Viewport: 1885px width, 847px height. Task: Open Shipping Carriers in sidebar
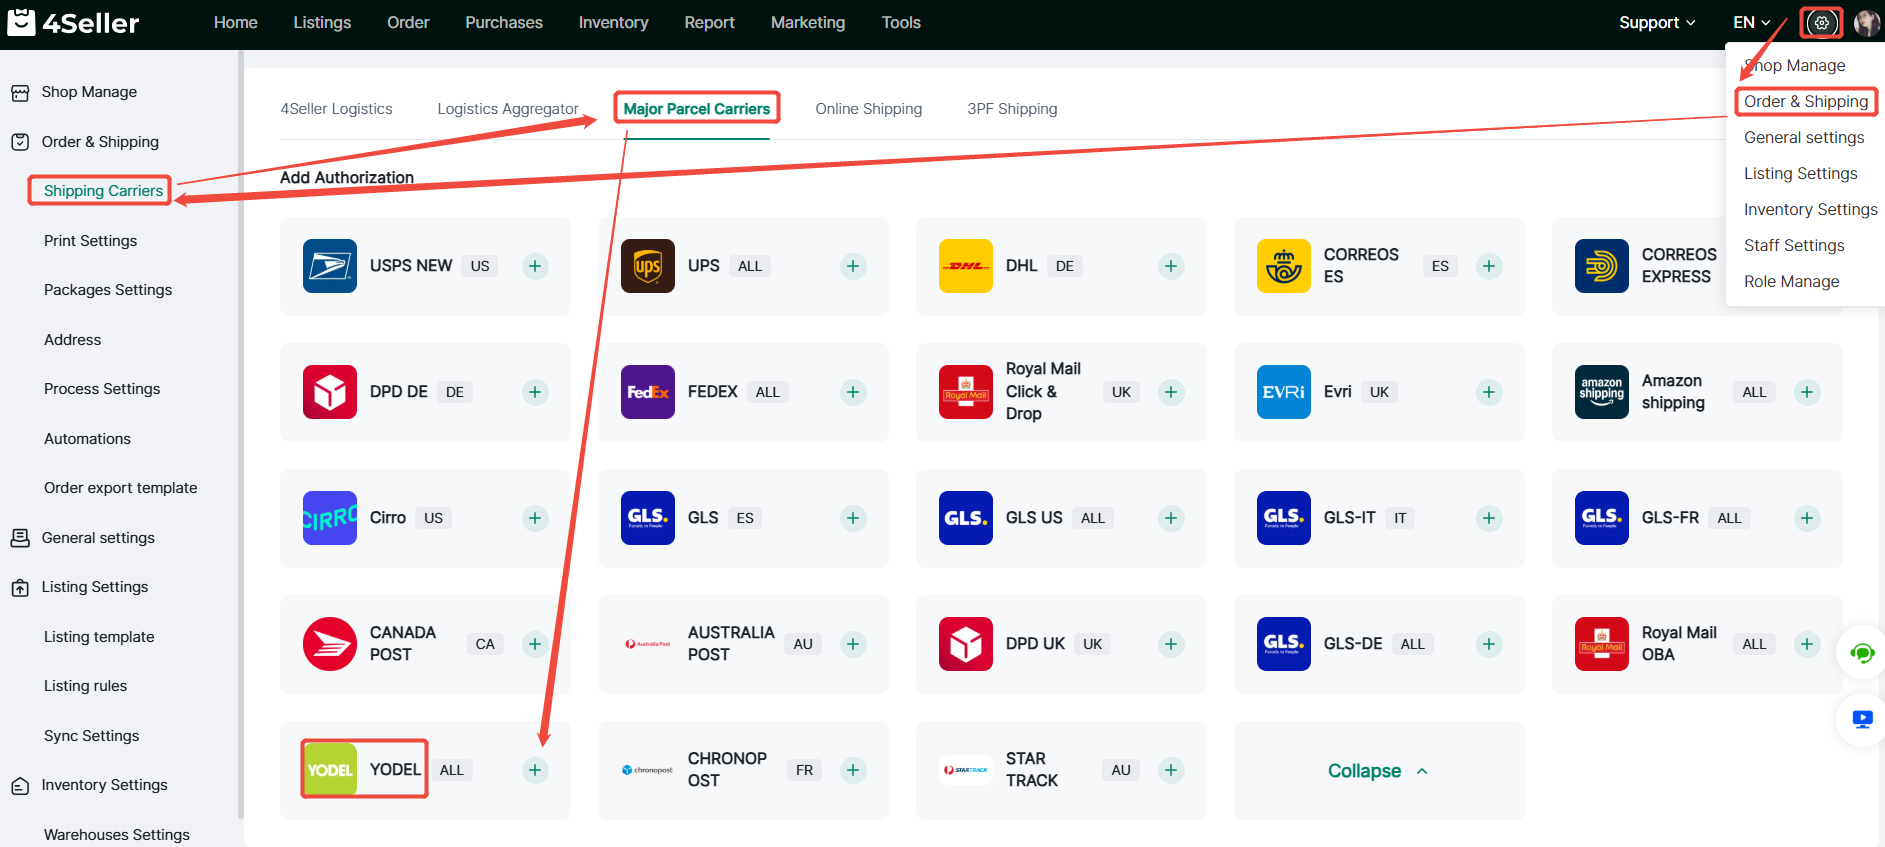pos(103,191)
